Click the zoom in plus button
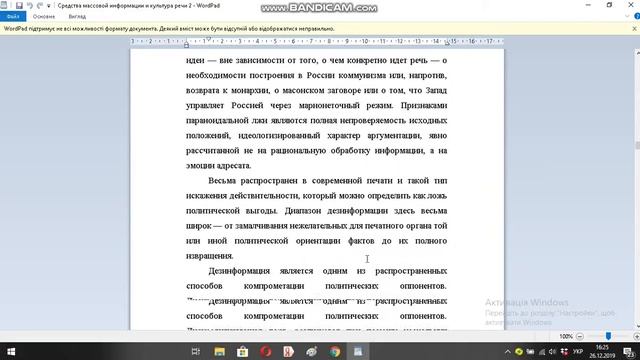The height and width of the screenshot is (360, 640). (x=636, y=336)
